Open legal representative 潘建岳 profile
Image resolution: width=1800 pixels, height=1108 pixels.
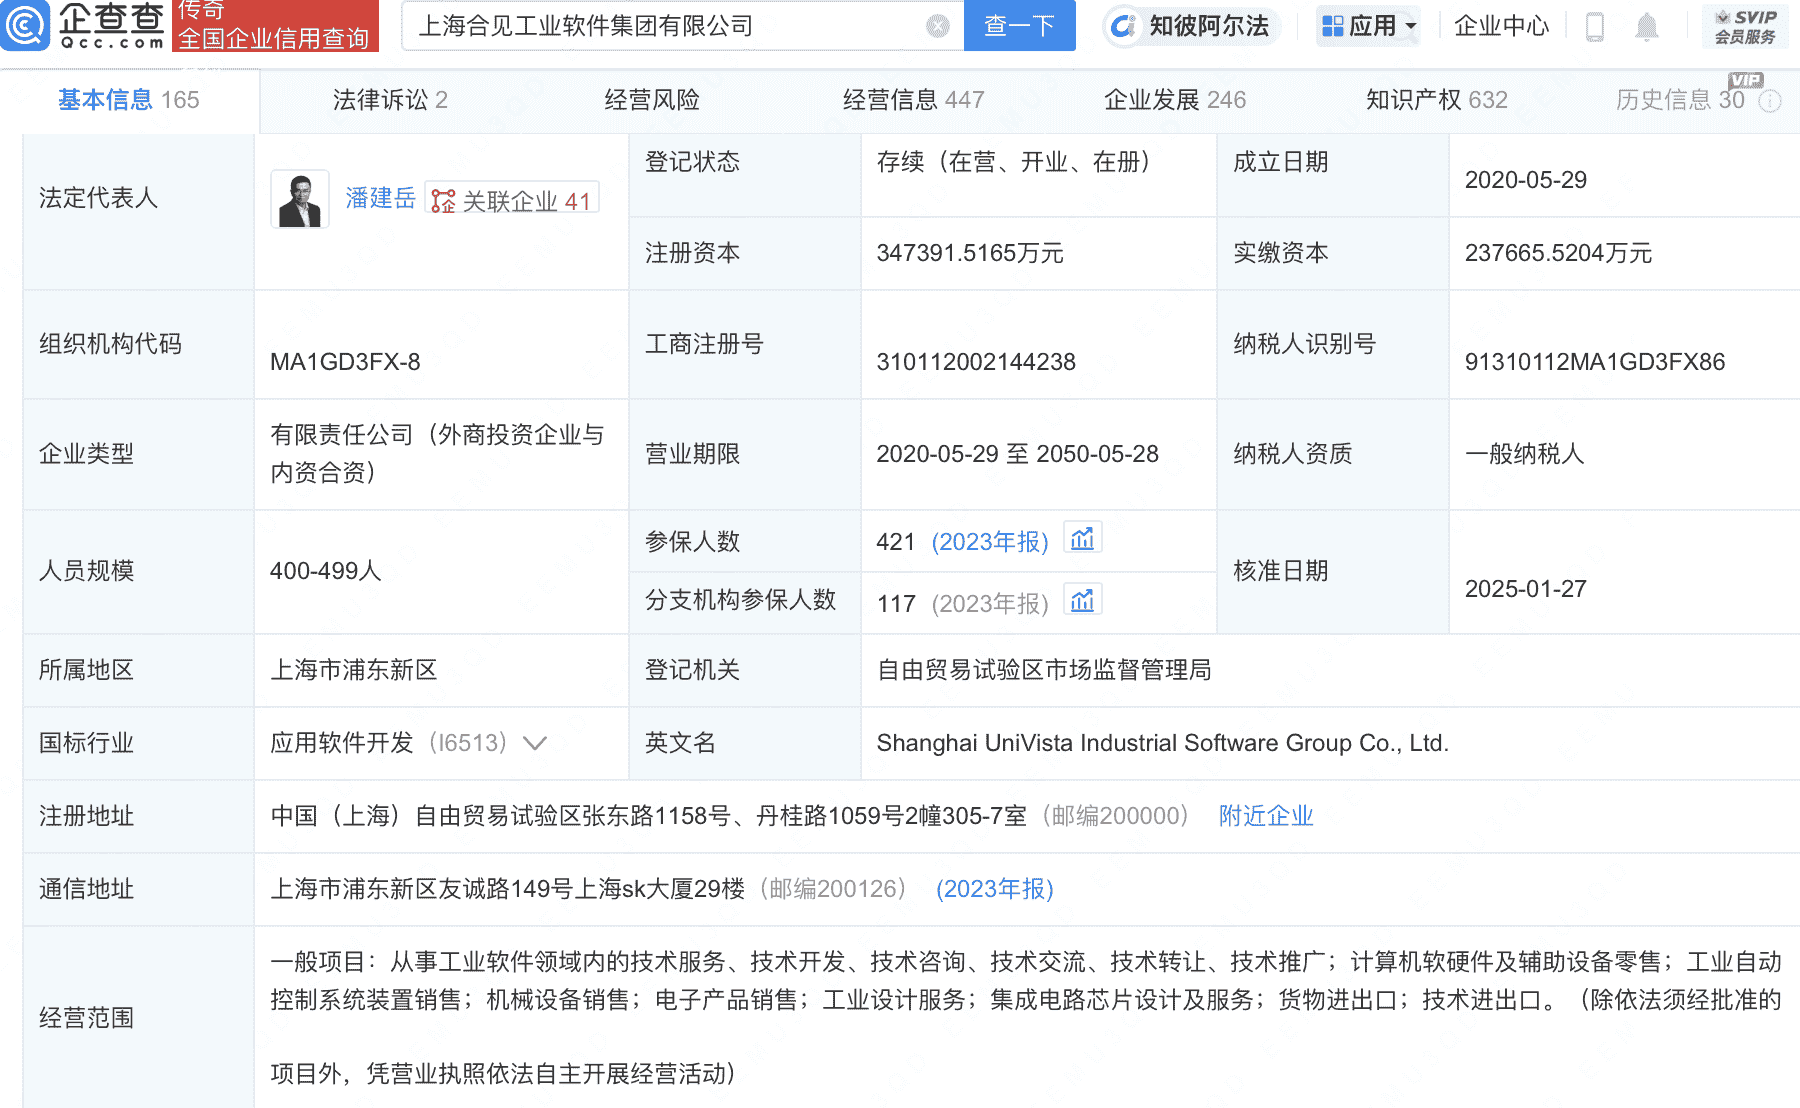[x=380, y=198]
